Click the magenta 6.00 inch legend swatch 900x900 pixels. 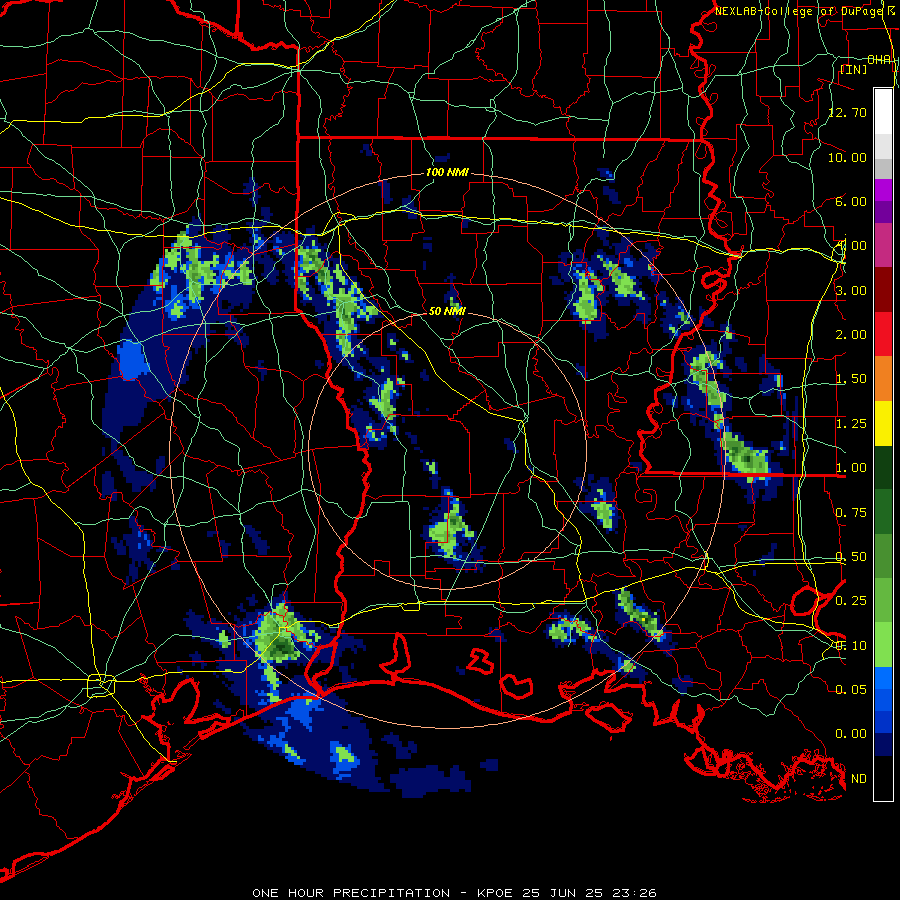[x=883, y=190]
